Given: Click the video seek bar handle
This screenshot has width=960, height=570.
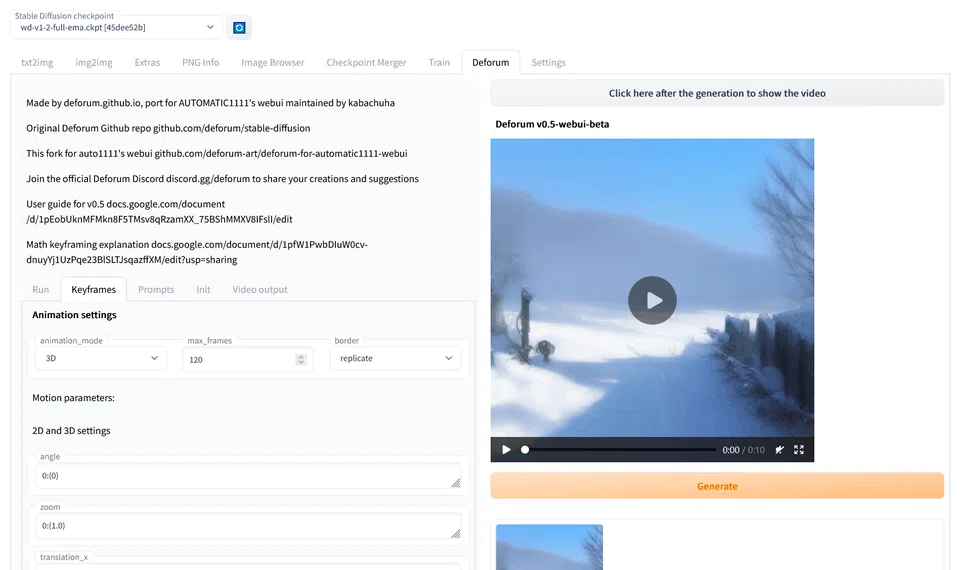Looking at the screenshot, I should click(525, 449).
